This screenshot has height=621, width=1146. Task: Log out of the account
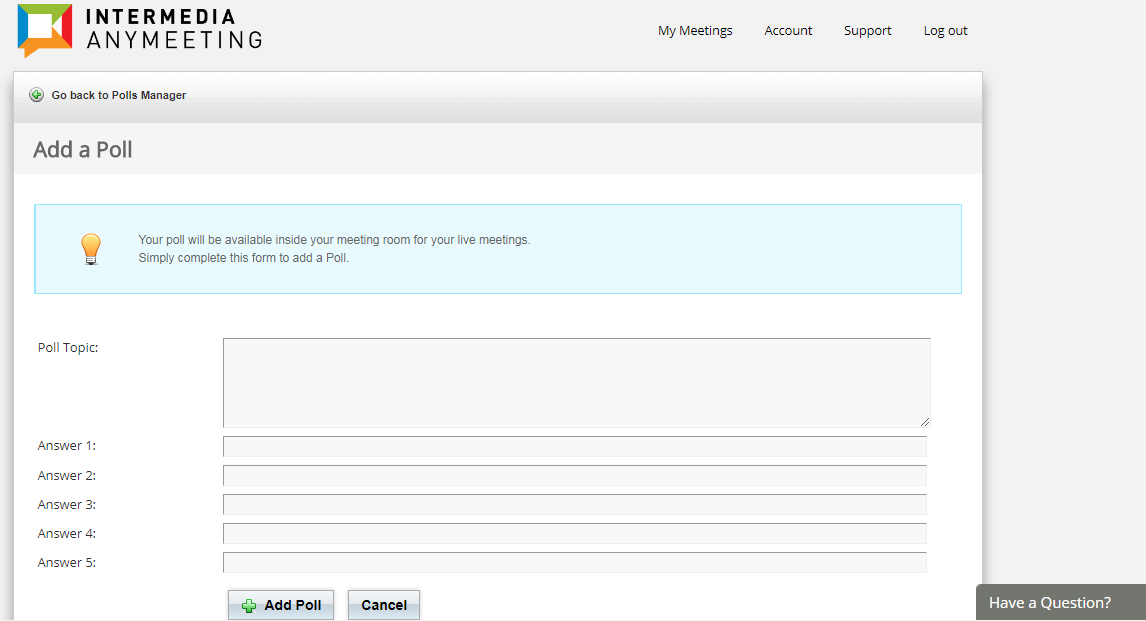click(945, 31)
